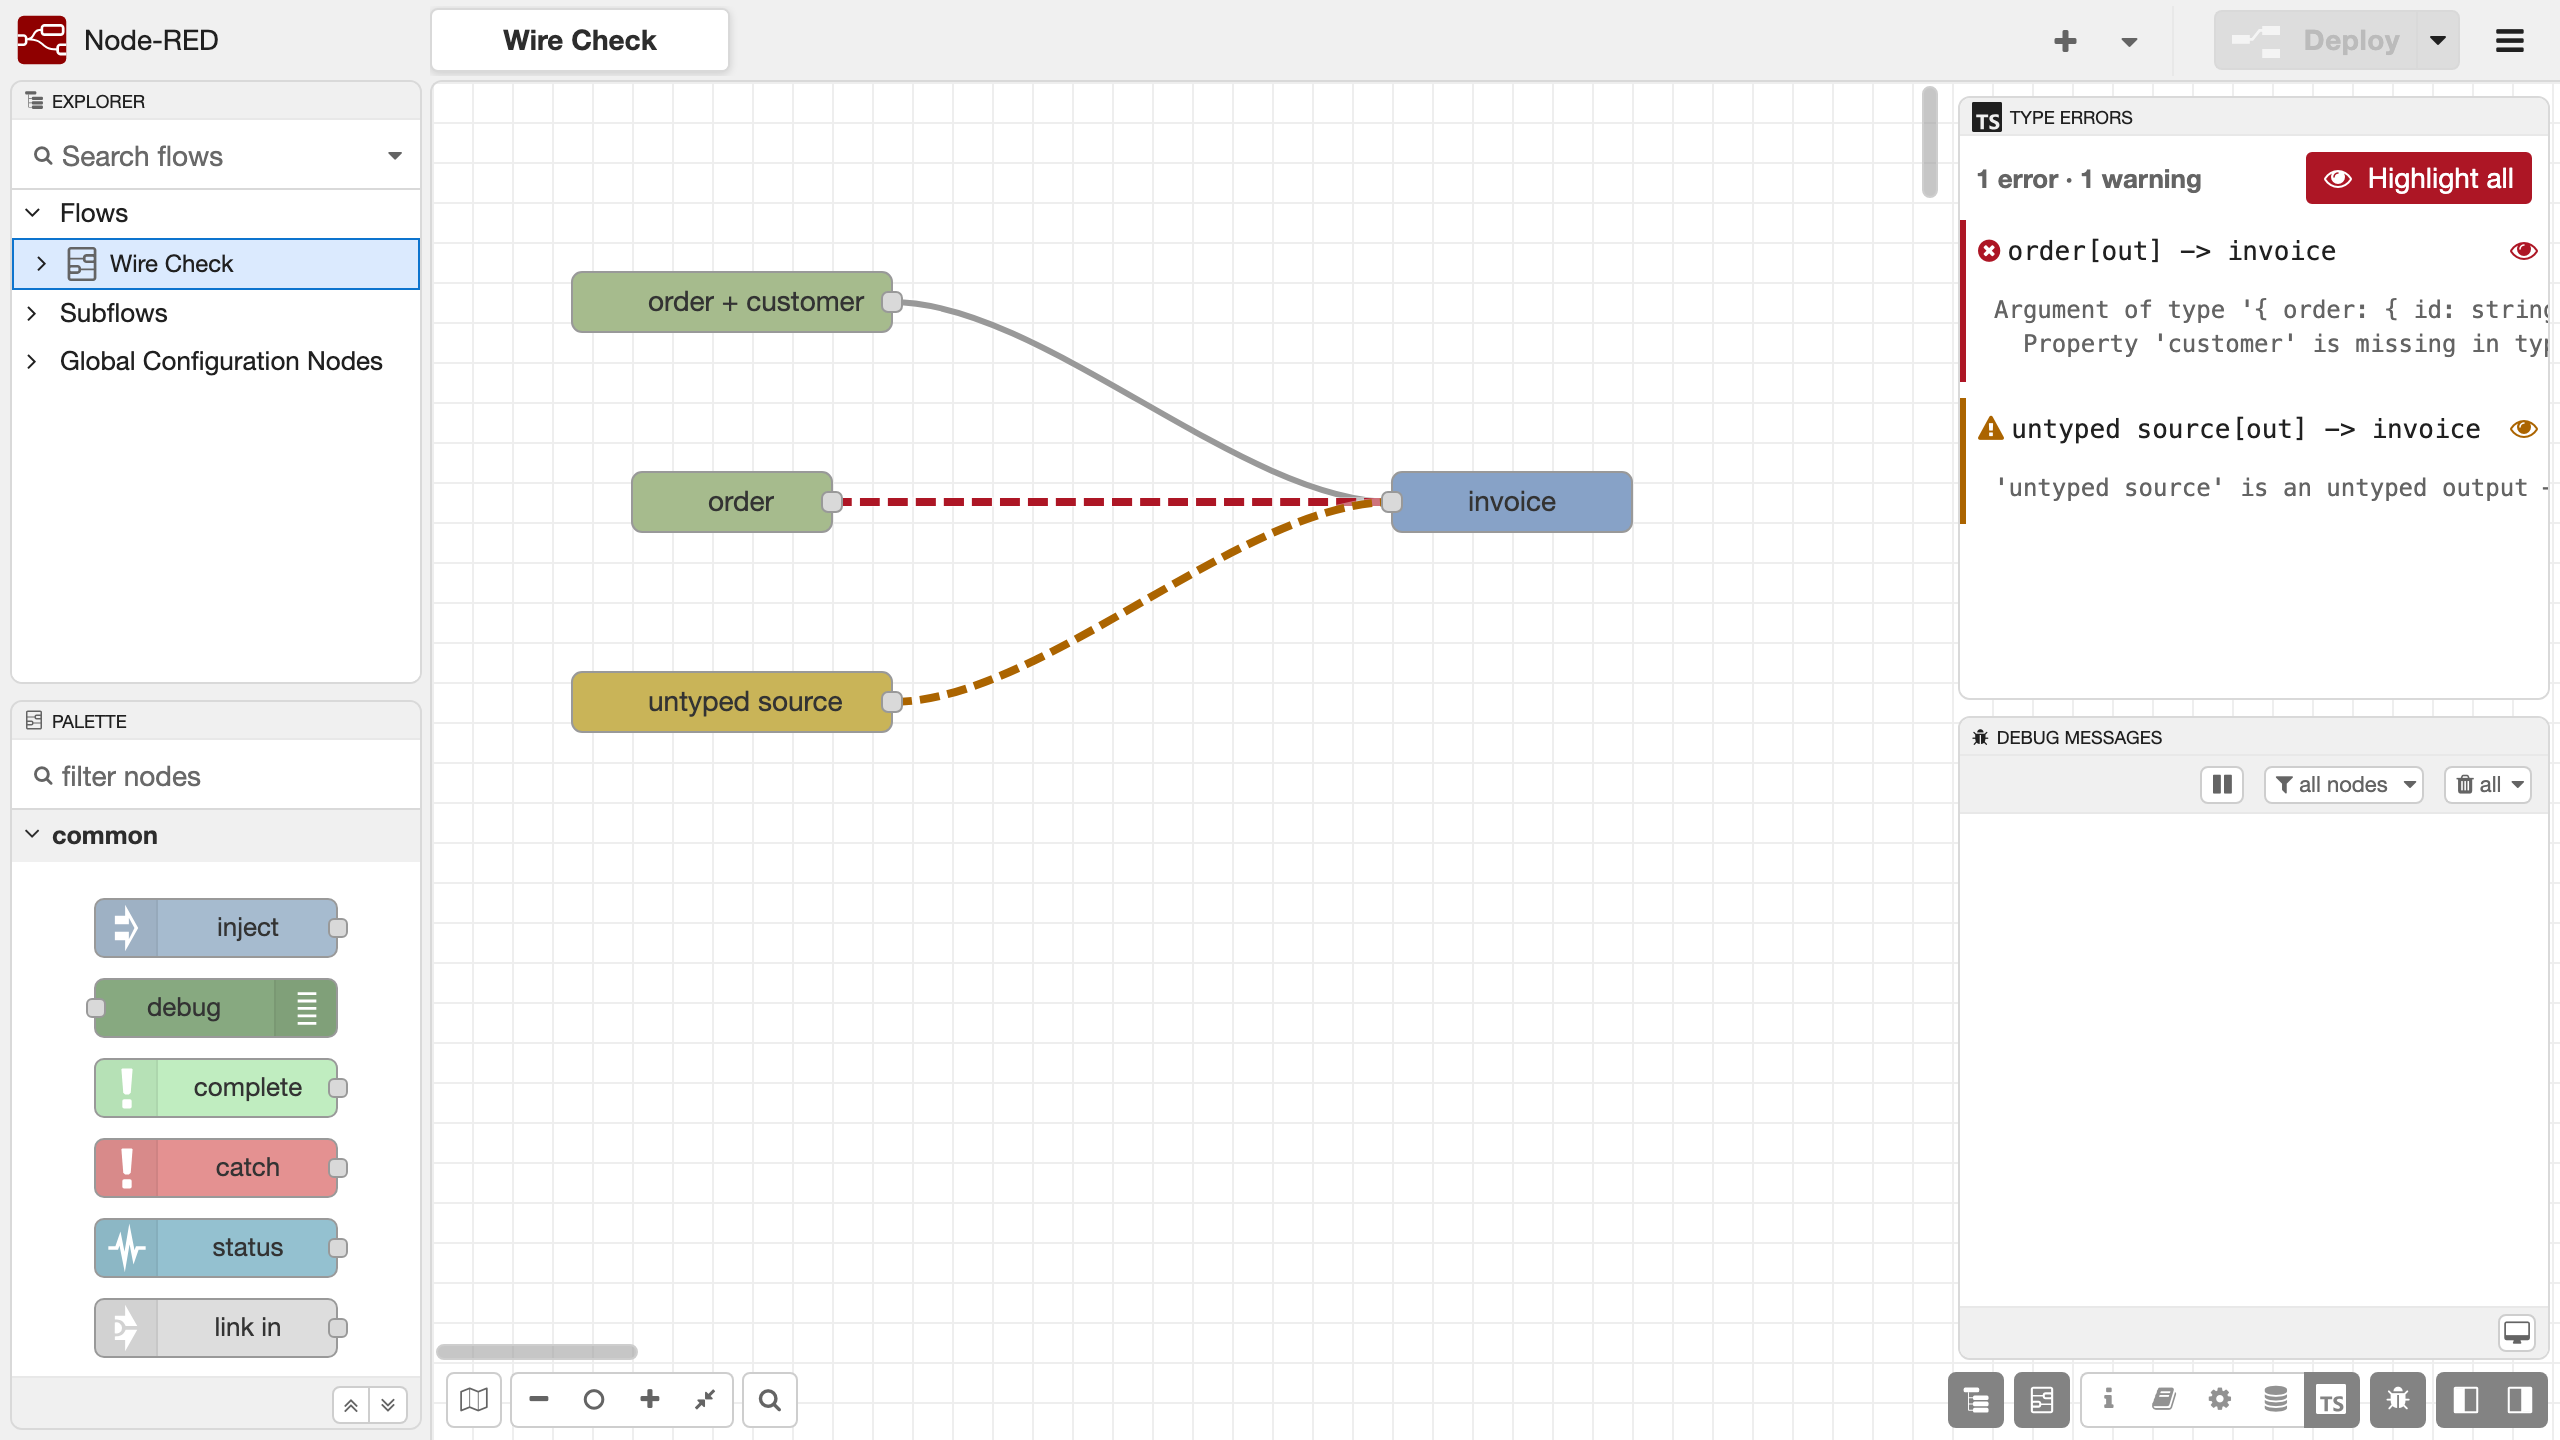
Task: Open the flow list dropdown arrow
Action: tap(2129, 41)
